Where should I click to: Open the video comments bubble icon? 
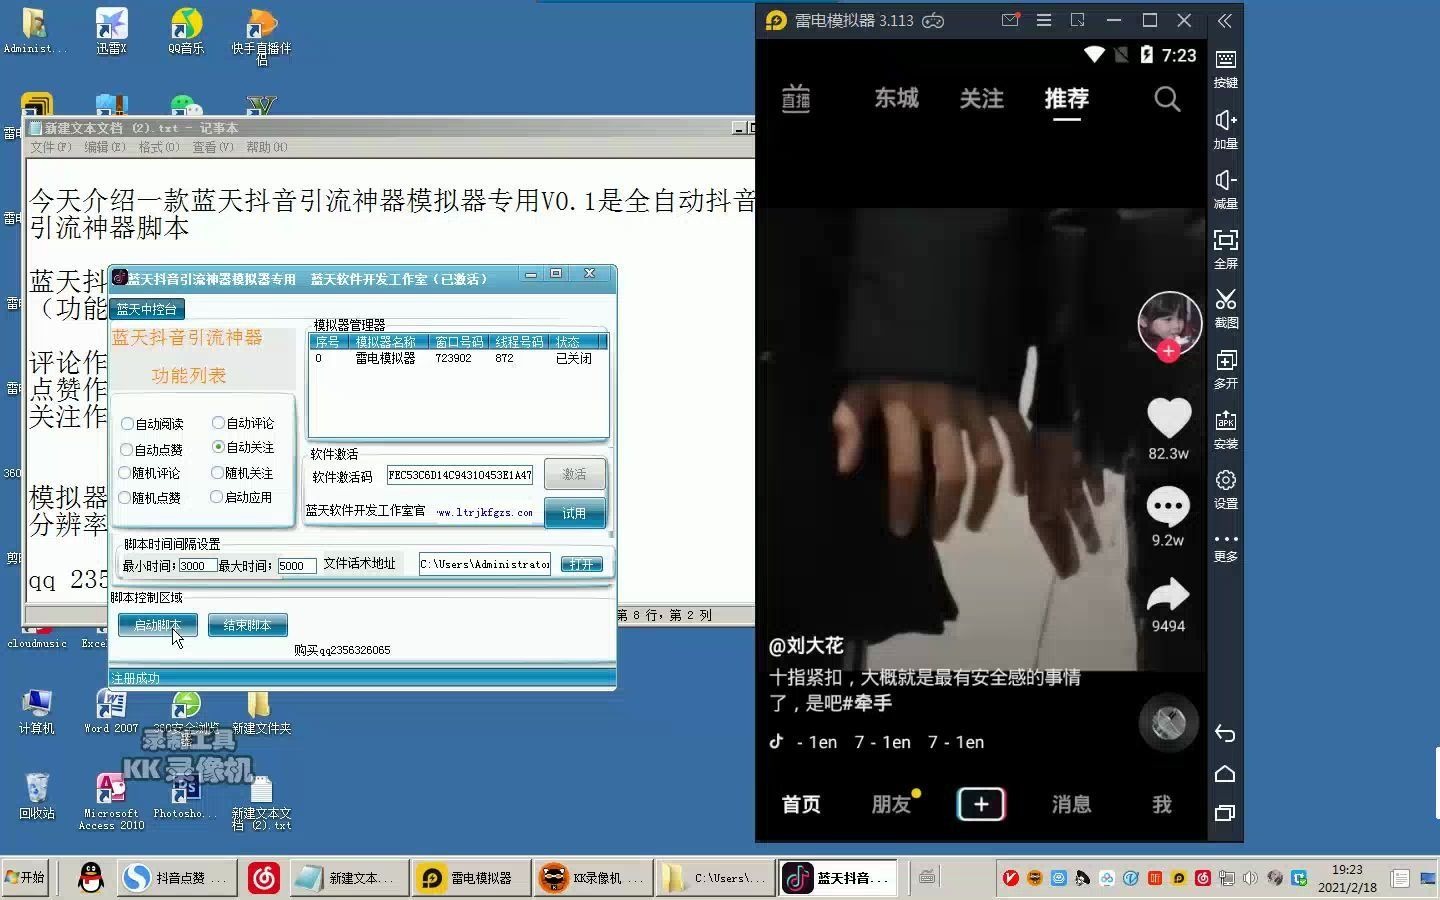coord(1168,507)
